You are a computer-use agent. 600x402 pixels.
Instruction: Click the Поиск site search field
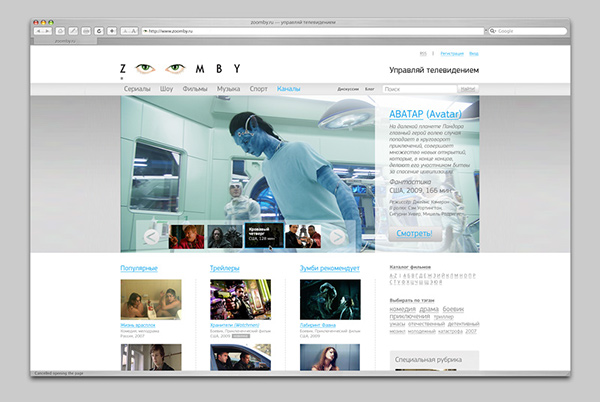[419, 89]
